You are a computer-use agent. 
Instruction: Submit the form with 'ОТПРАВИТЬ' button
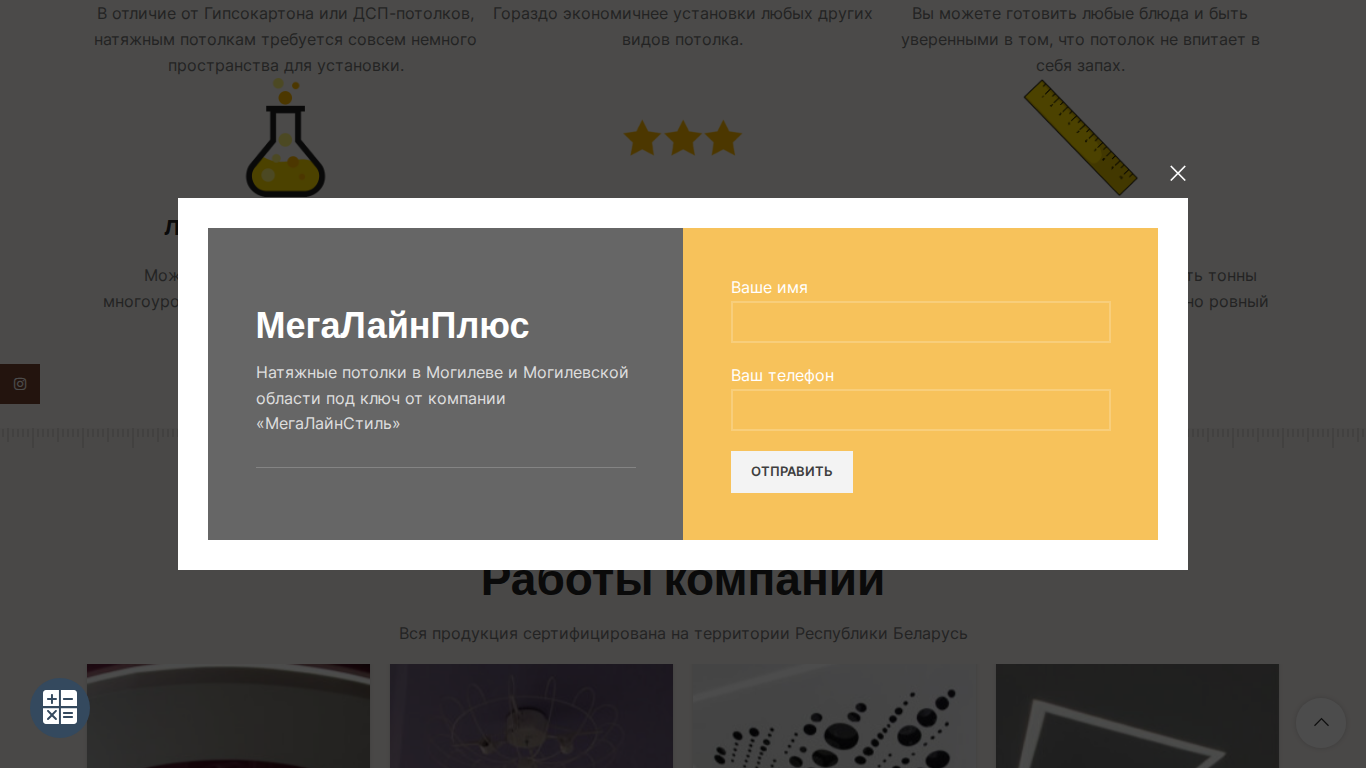792,472
